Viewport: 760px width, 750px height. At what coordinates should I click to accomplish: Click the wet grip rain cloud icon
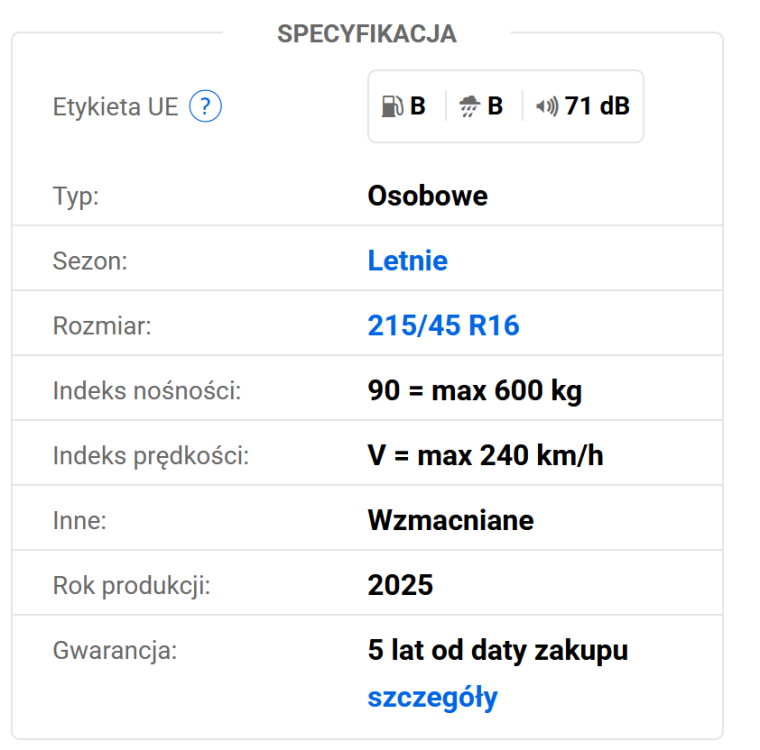click(x=469, y=106)
